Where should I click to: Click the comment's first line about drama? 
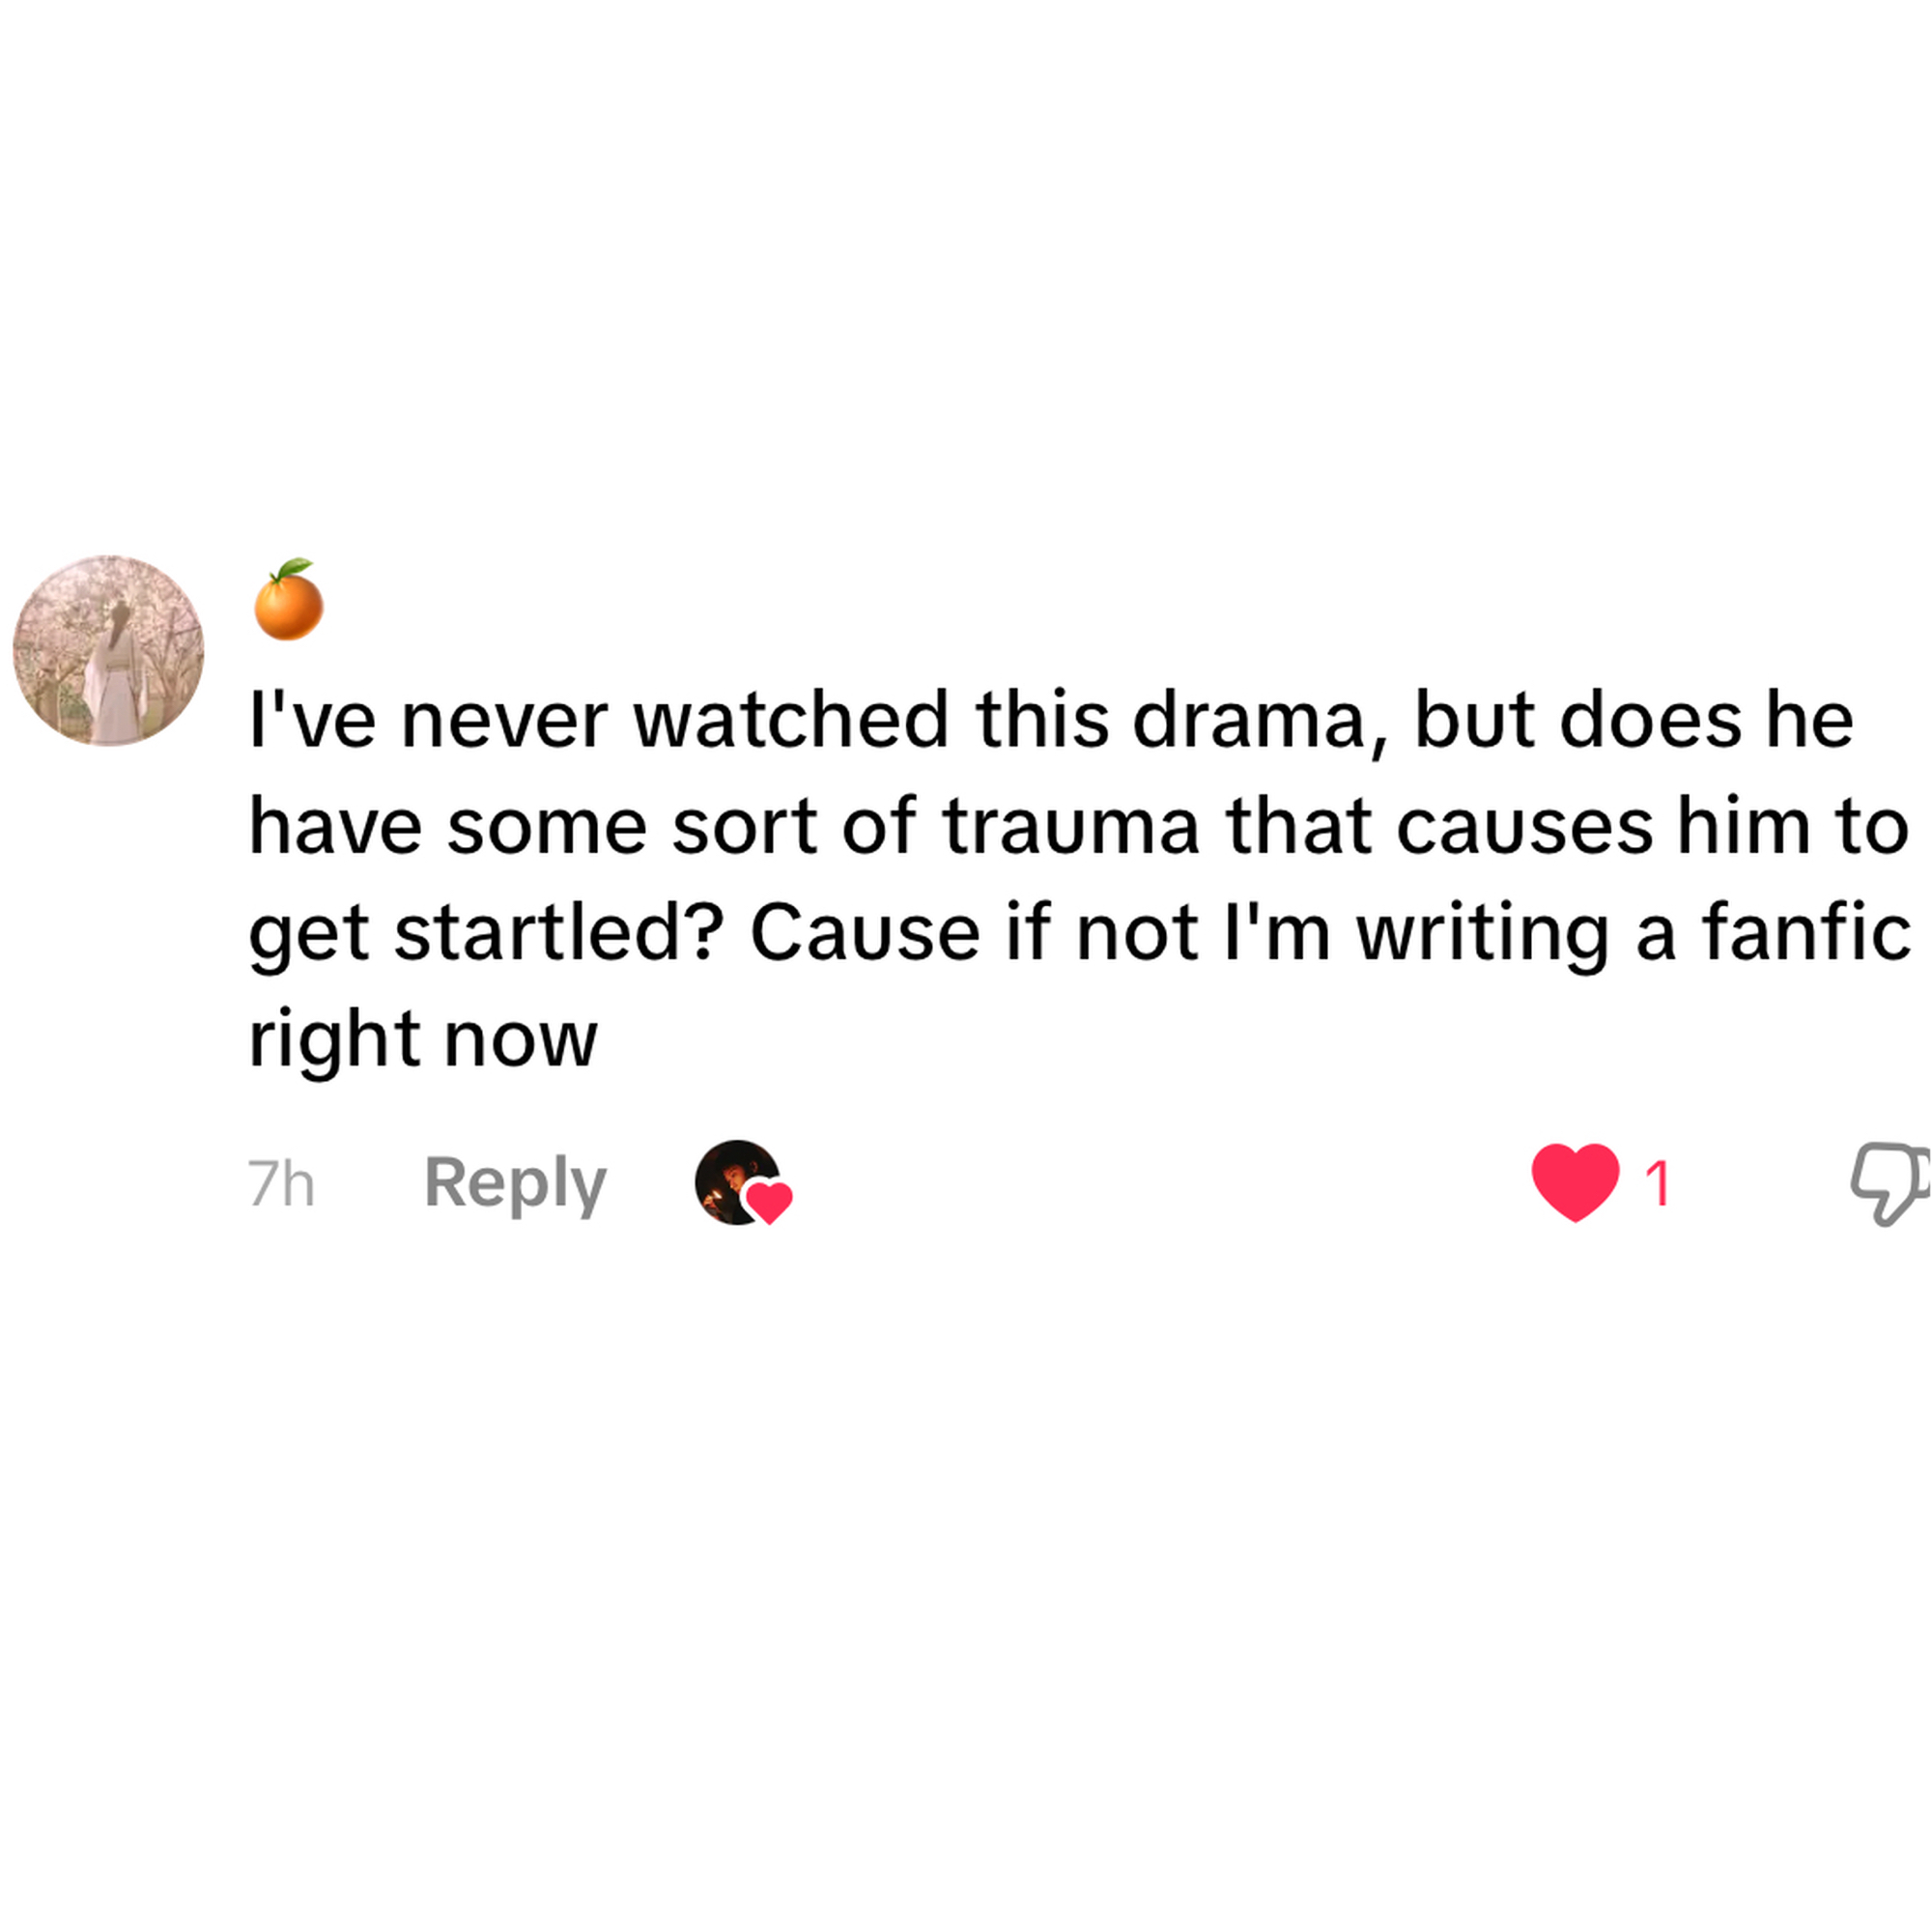[x=1050, y=720]
